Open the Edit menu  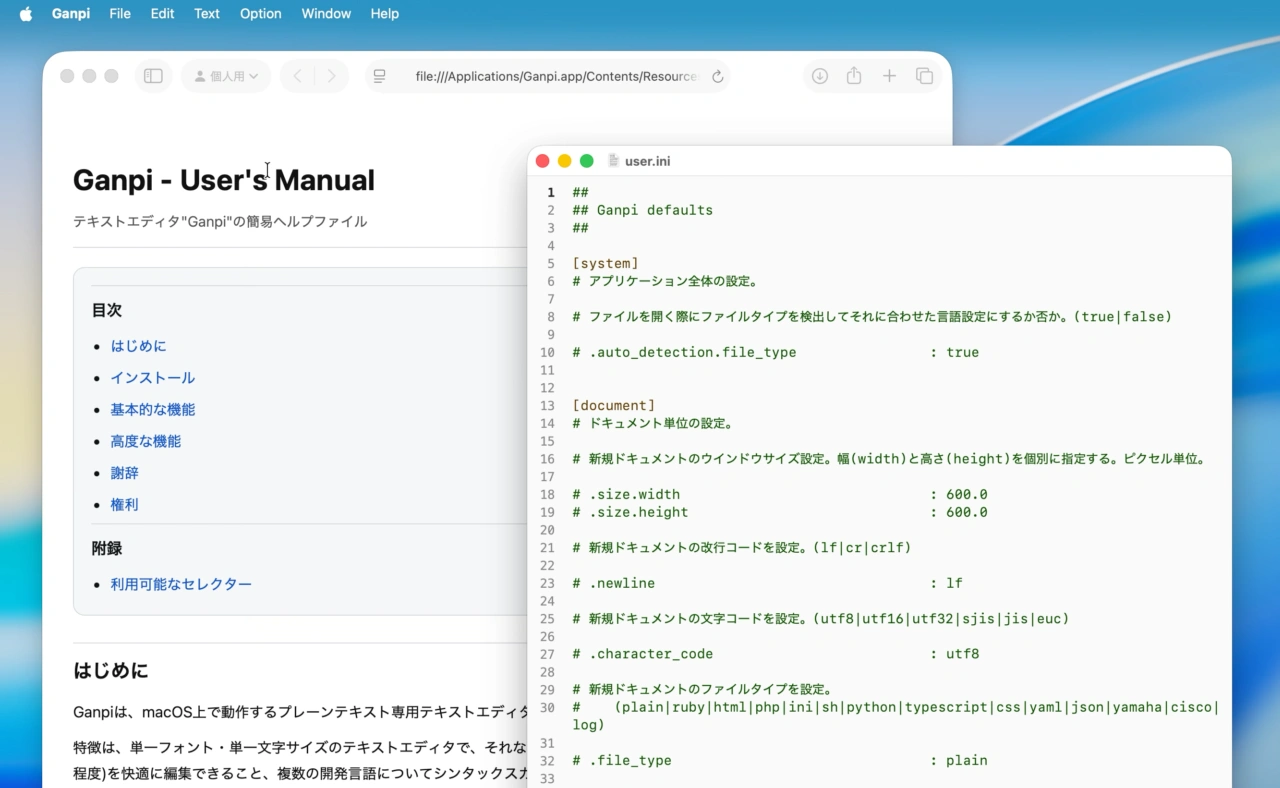[x=162, y=14]
